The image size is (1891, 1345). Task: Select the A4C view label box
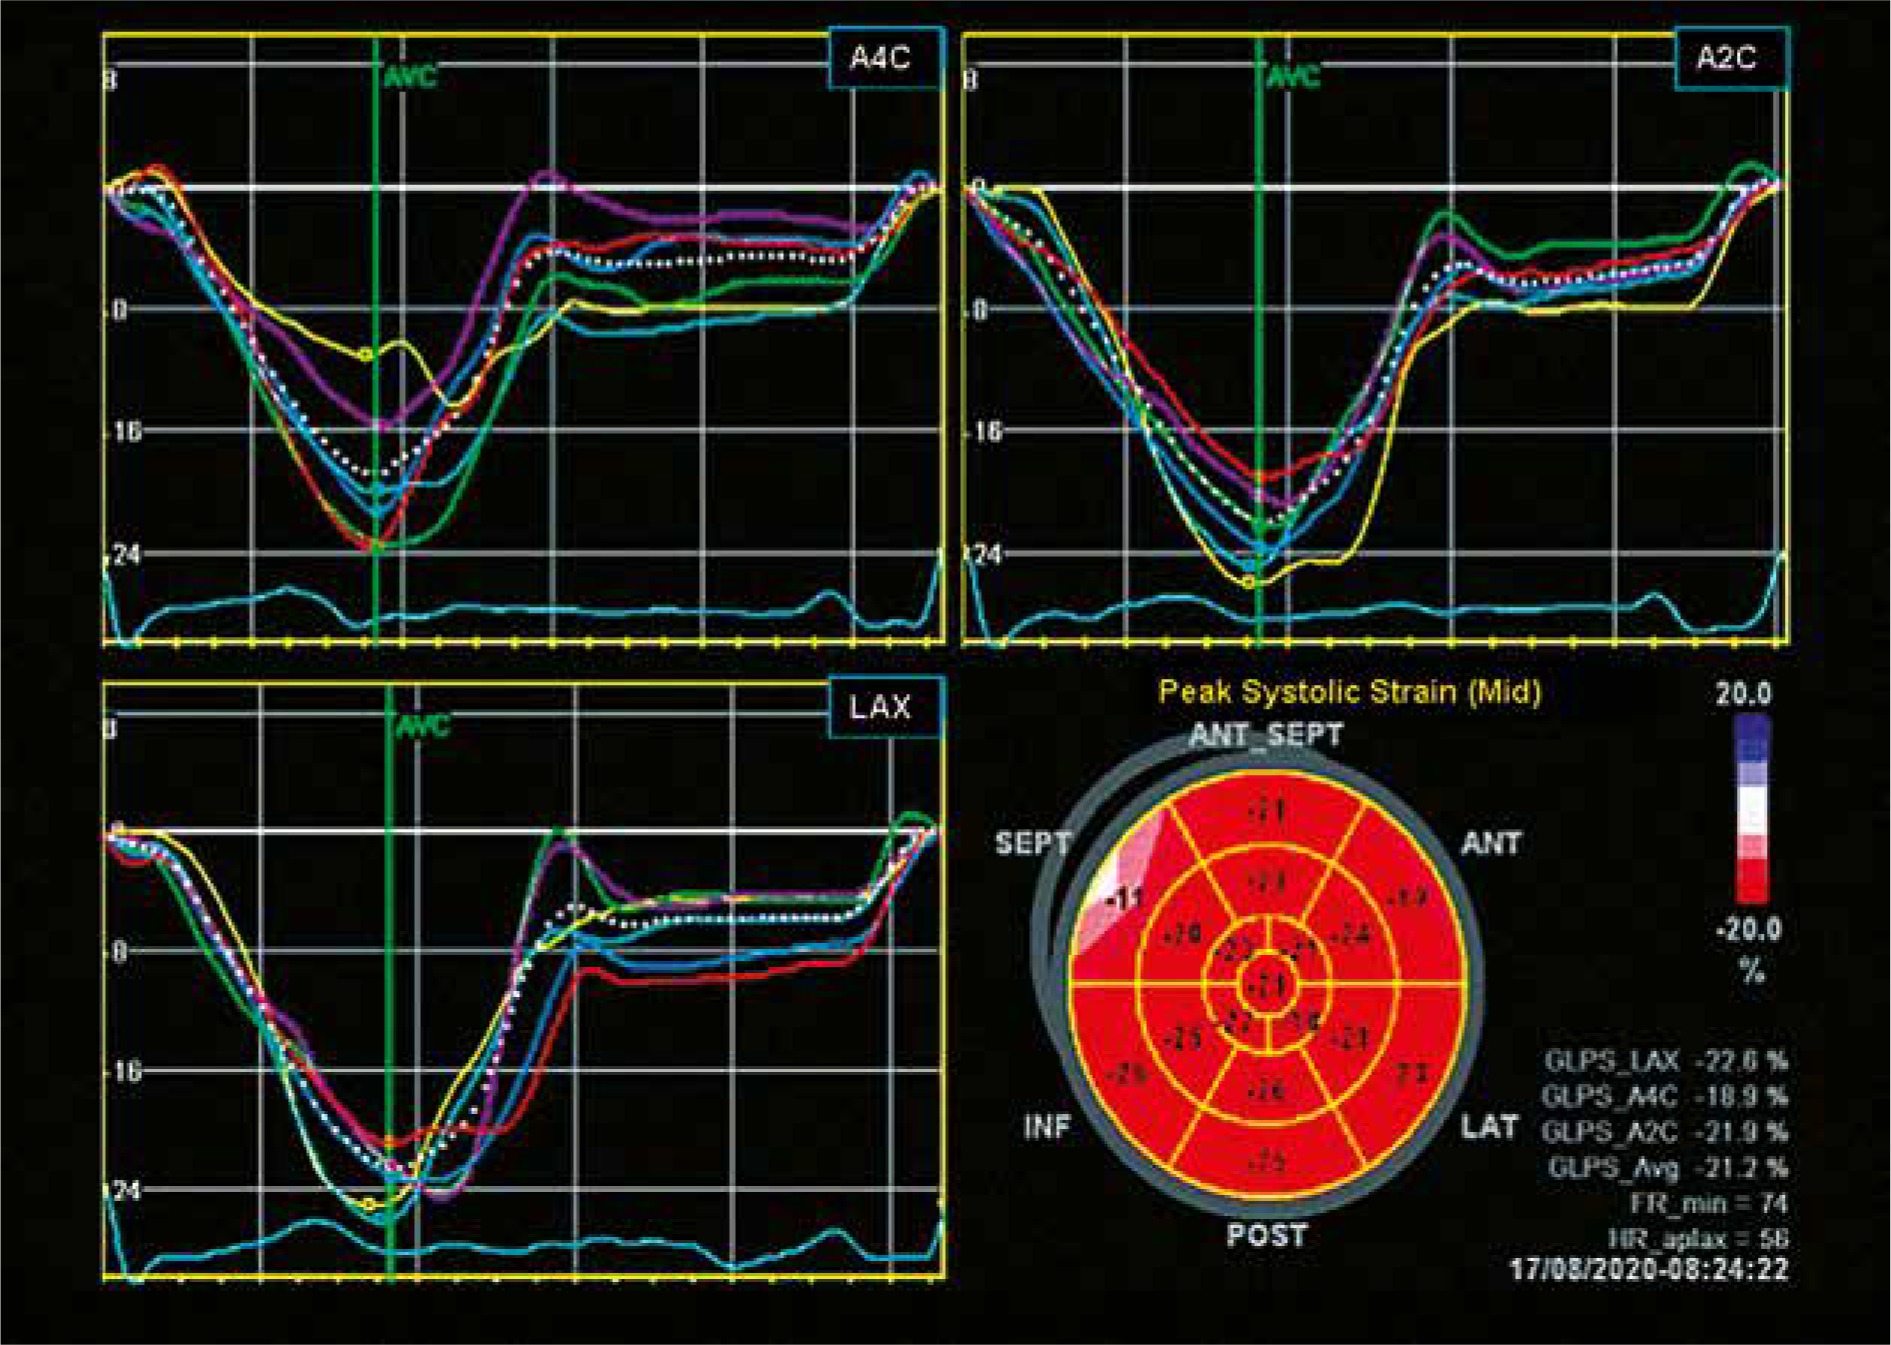[882, 59]
